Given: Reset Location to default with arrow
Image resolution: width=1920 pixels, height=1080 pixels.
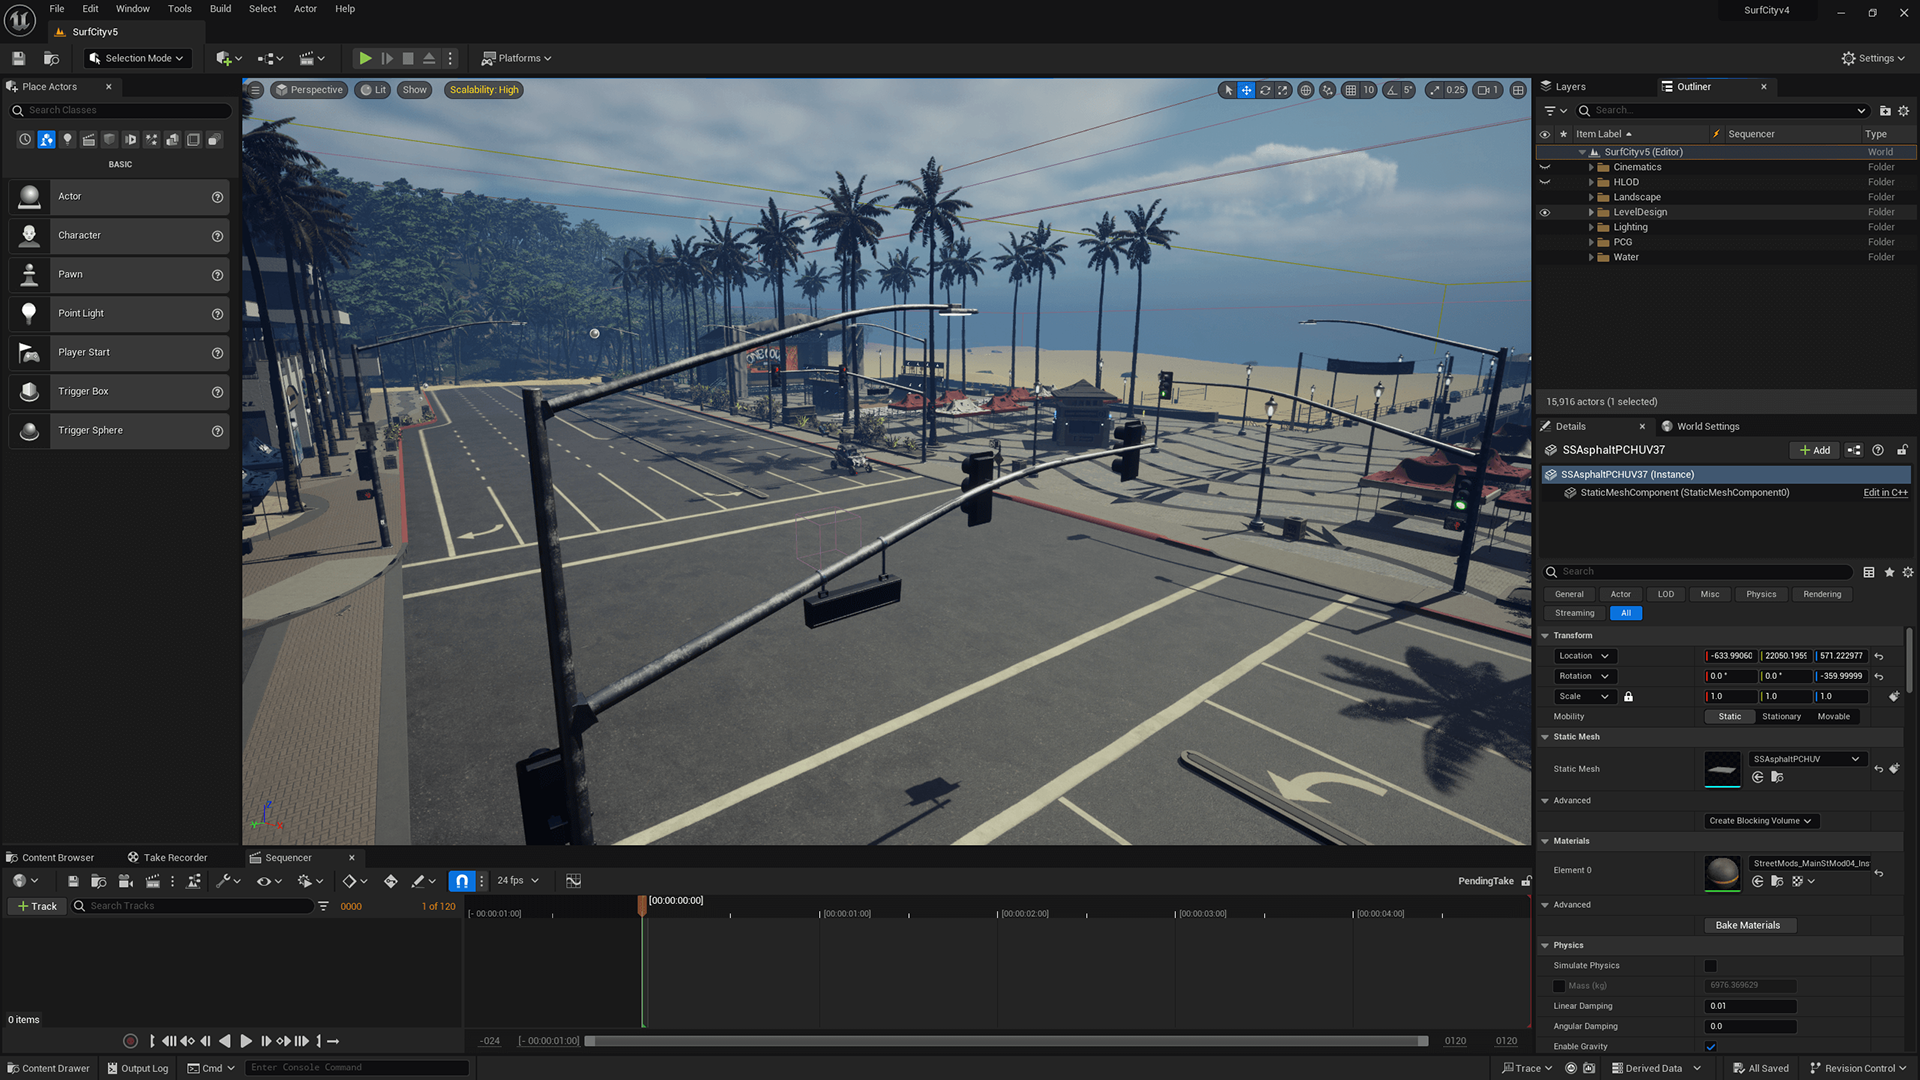Looking at the screenshot, I should (1879, 657).
